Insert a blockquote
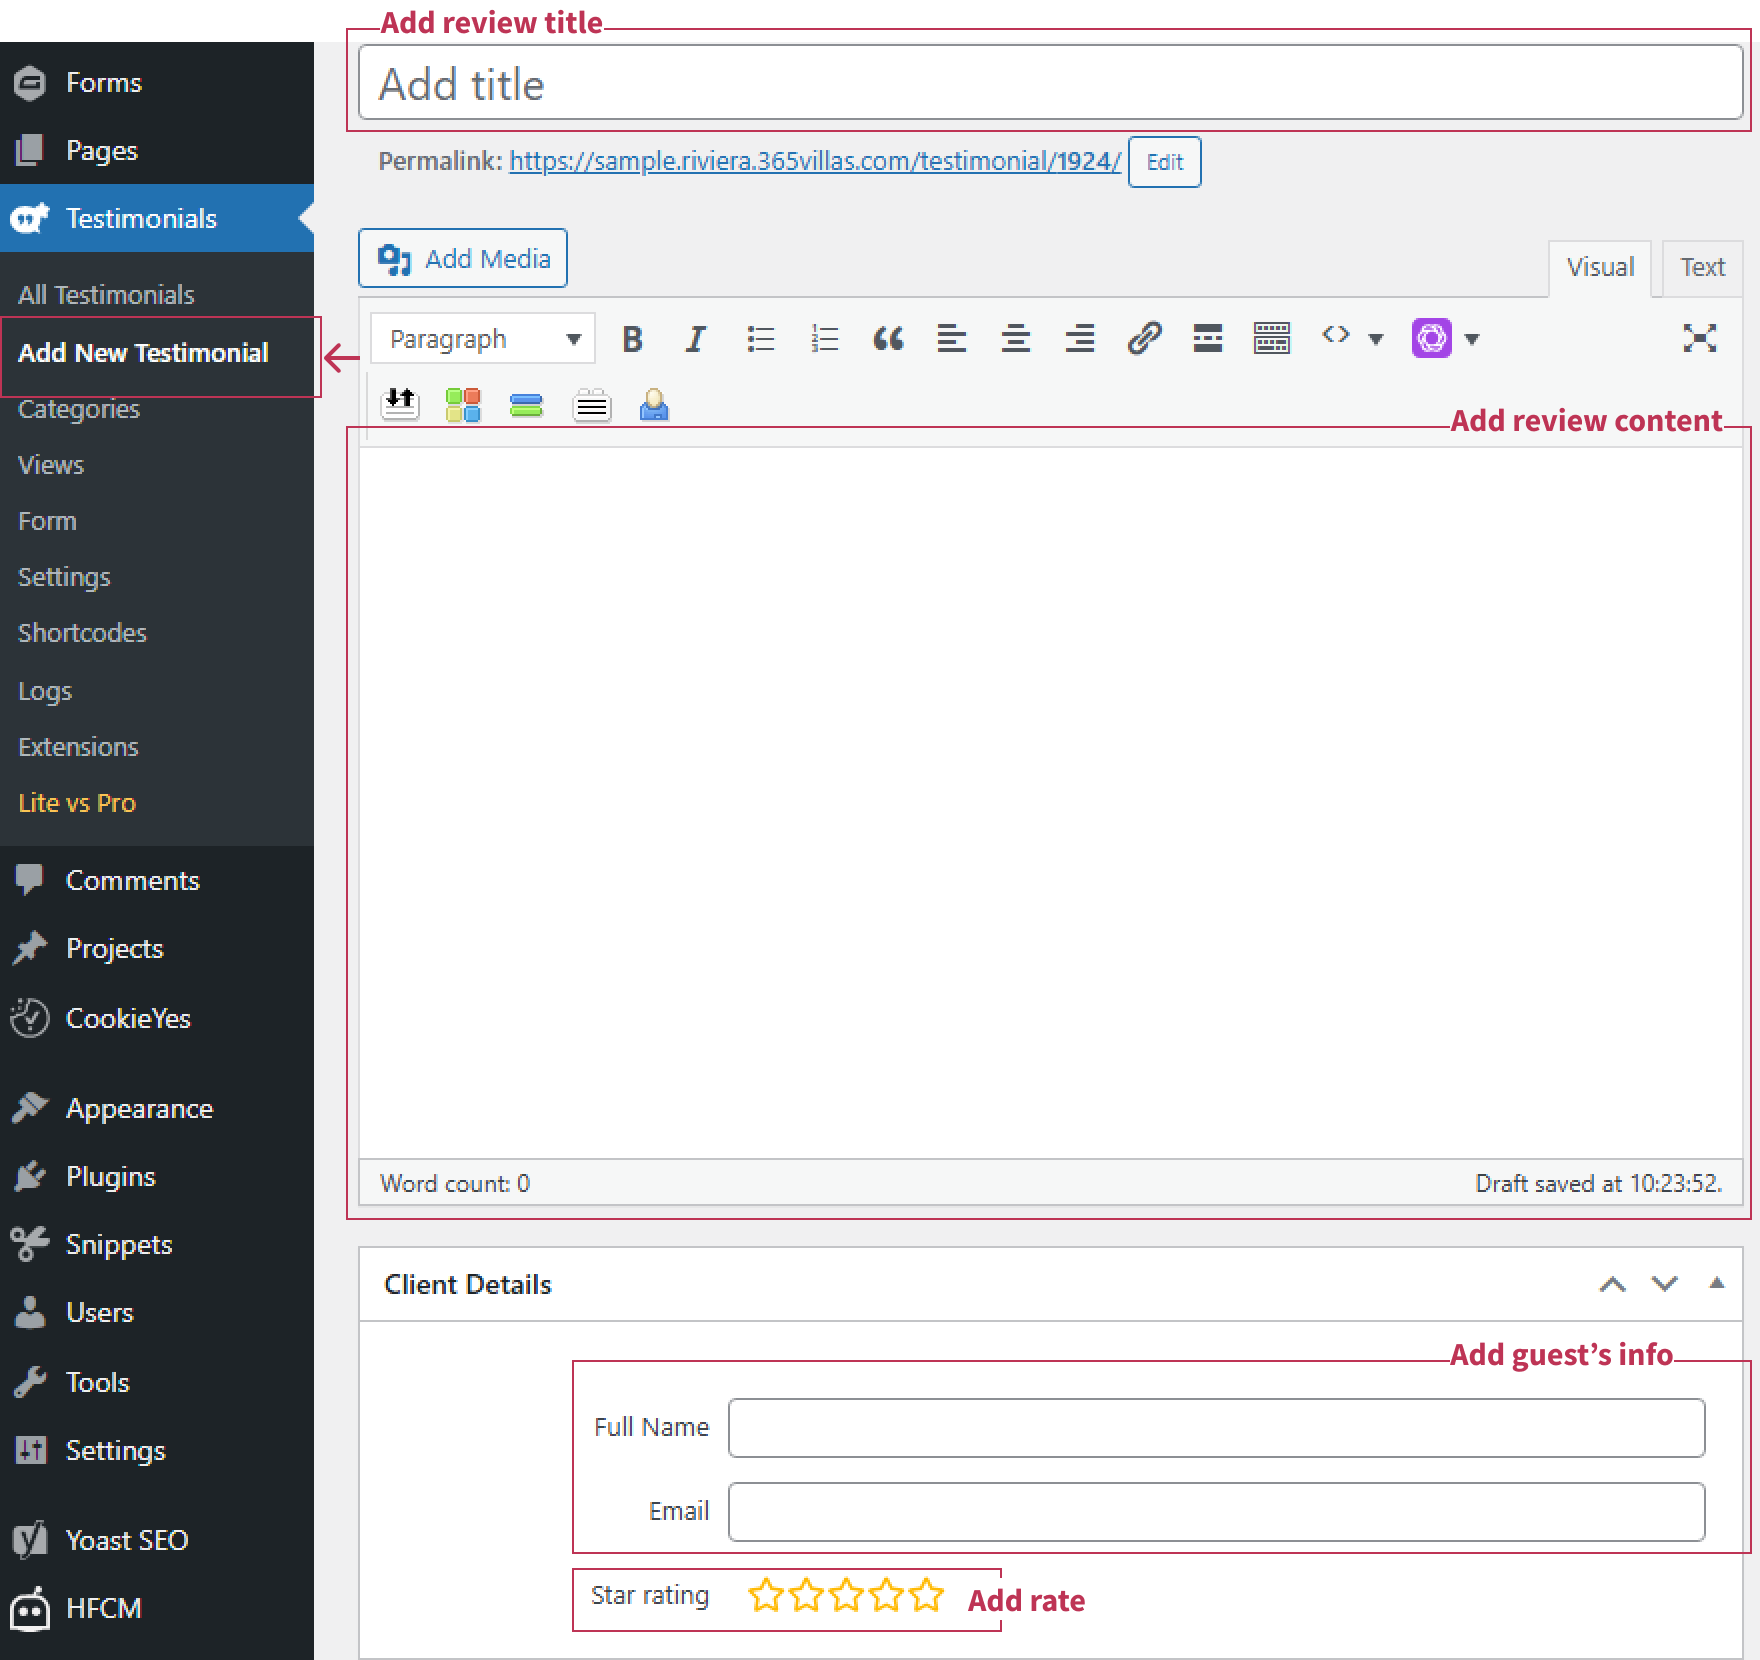This screenshot has width=1760, height=1660. [x=888, y=339]
